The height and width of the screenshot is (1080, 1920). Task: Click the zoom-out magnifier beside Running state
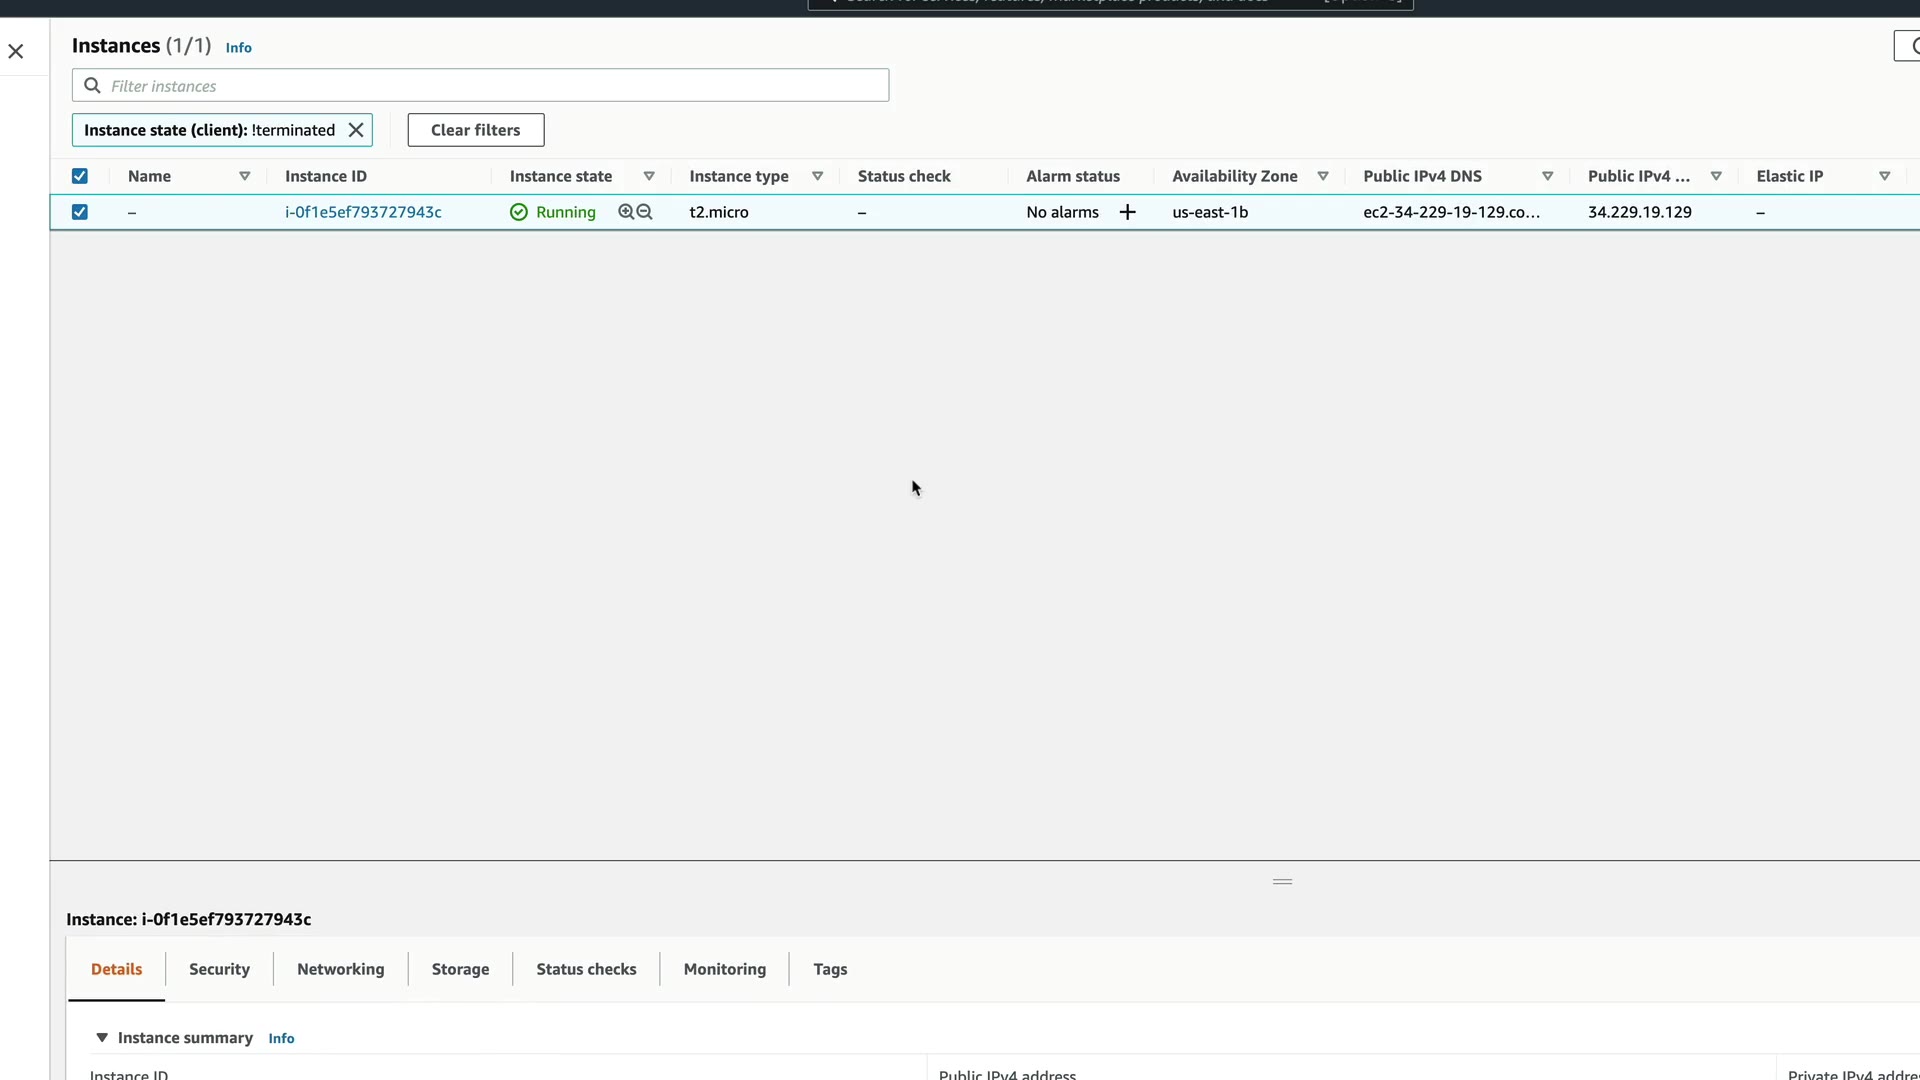coord(645,212)
